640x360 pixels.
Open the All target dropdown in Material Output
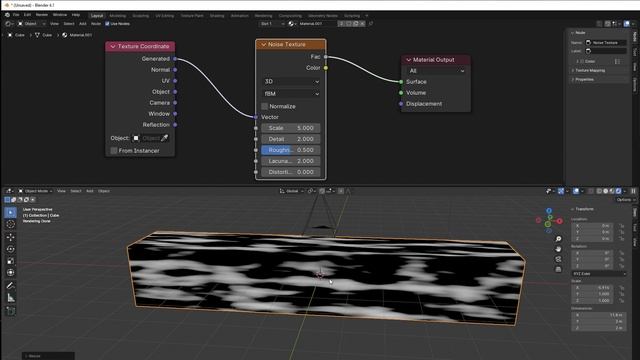click(x=436, y=71)
